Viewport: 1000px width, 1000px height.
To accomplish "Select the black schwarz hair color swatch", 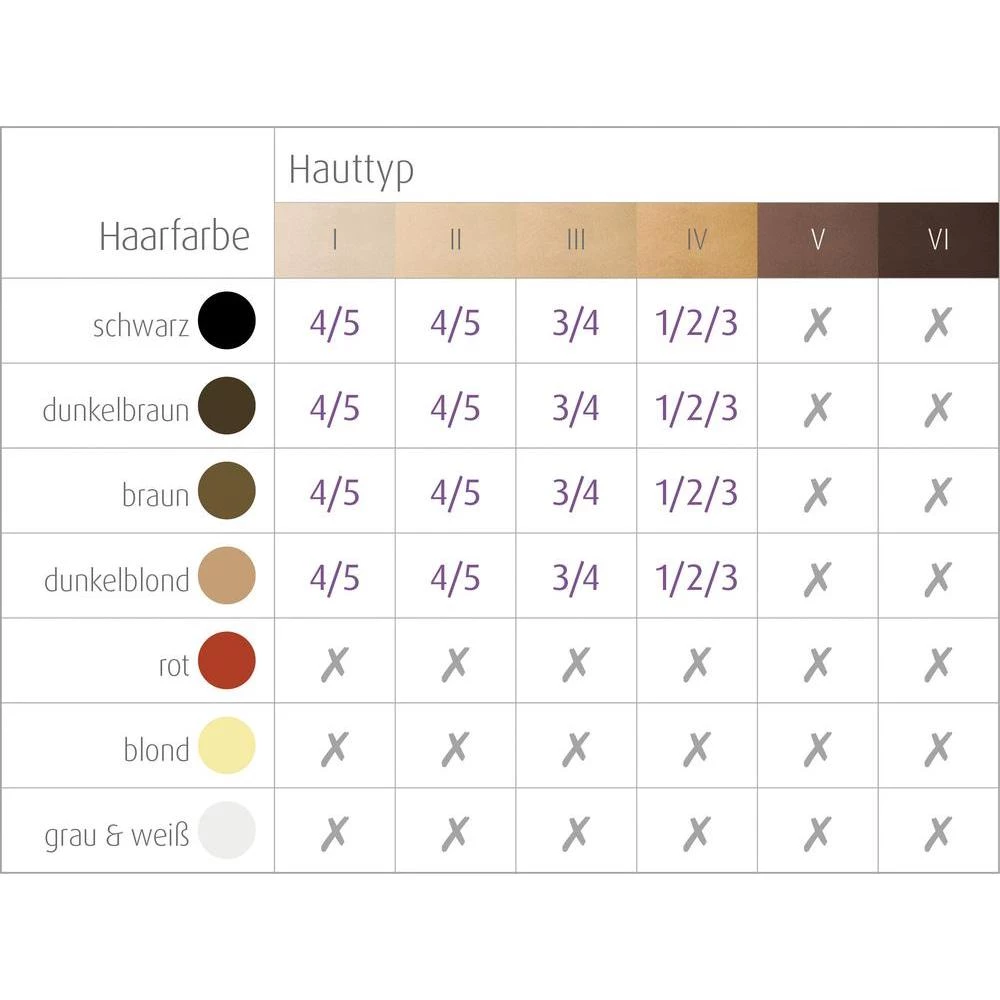I will 227,321.
